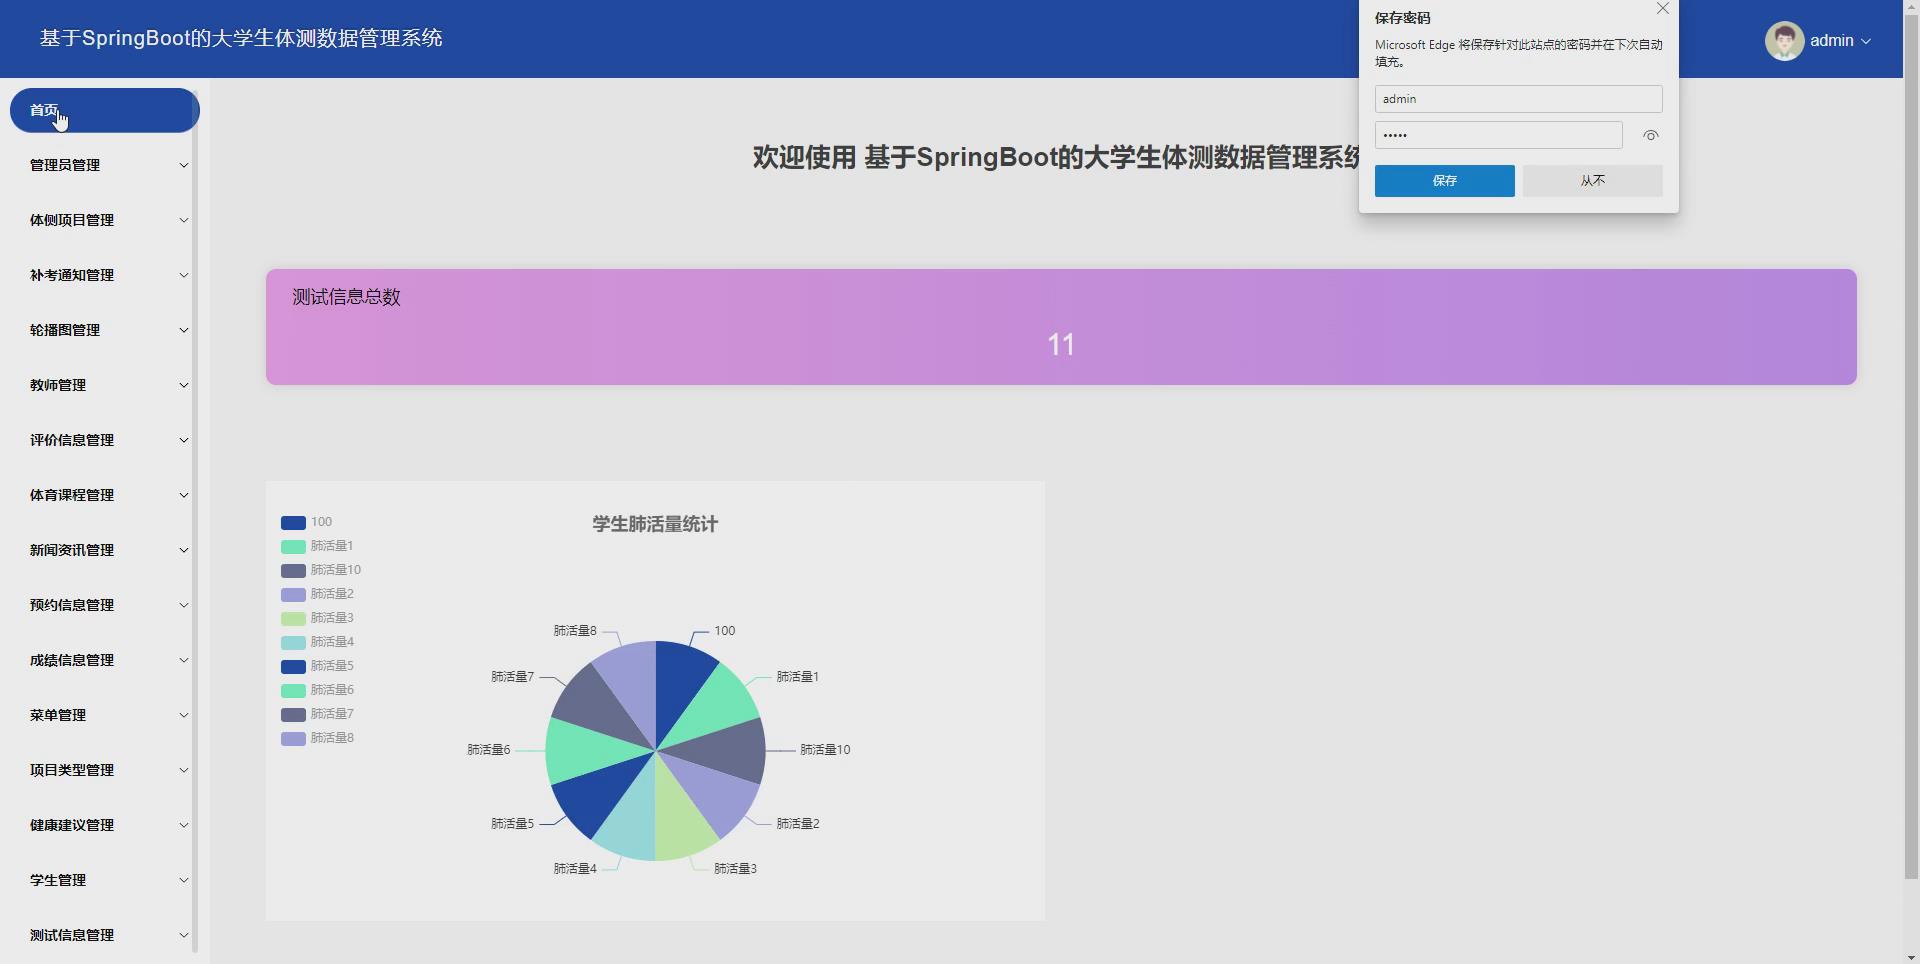Click chevron next to 项目类型管理
This screenshot has width=1920, height=964.
[x=184, y=770]
